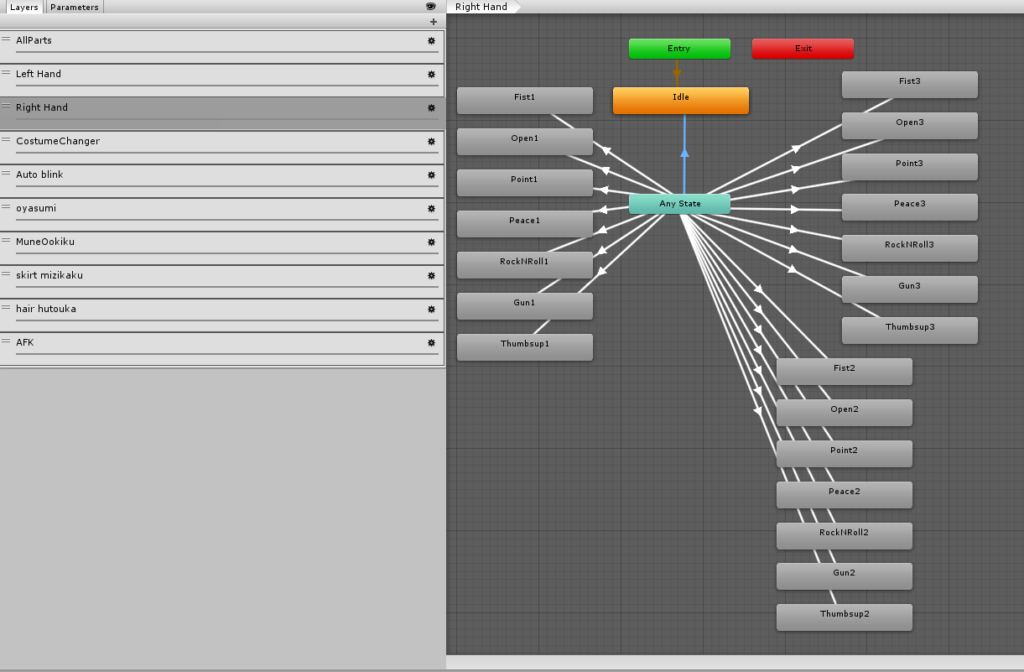Click the gear icon on CostumeChanger layer

pyautogui.click(x=431, y=141)
